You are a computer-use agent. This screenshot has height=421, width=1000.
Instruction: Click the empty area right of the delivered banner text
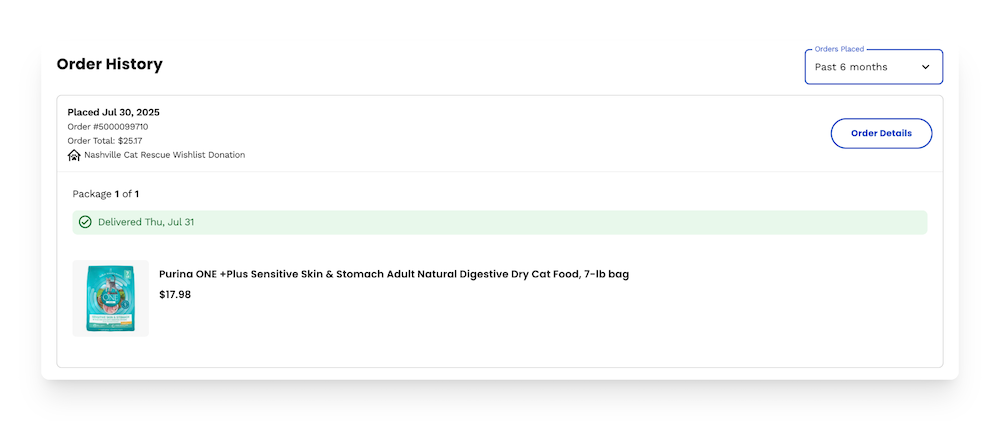pyautogui.click(x=600, y=222)
